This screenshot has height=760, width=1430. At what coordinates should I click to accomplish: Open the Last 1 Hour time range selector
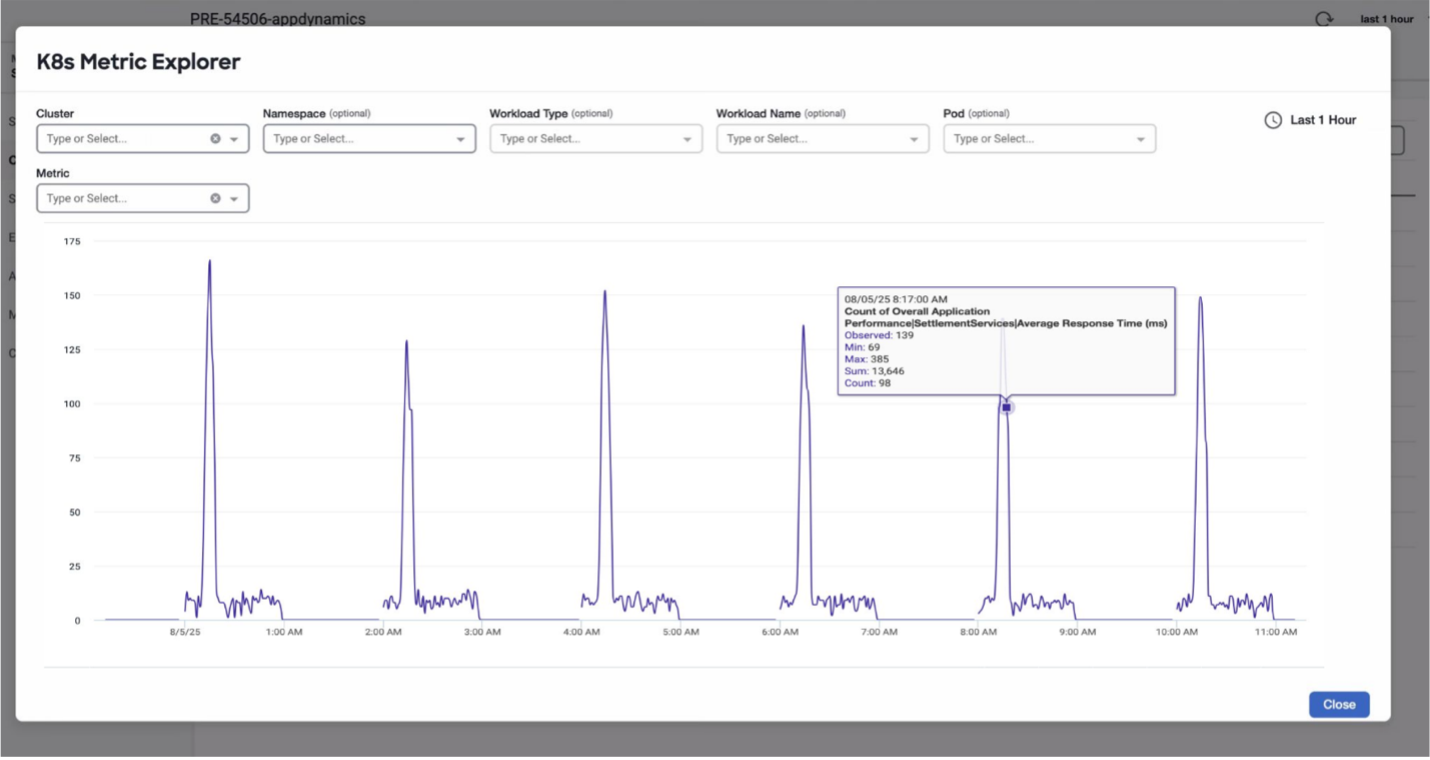1322,120
